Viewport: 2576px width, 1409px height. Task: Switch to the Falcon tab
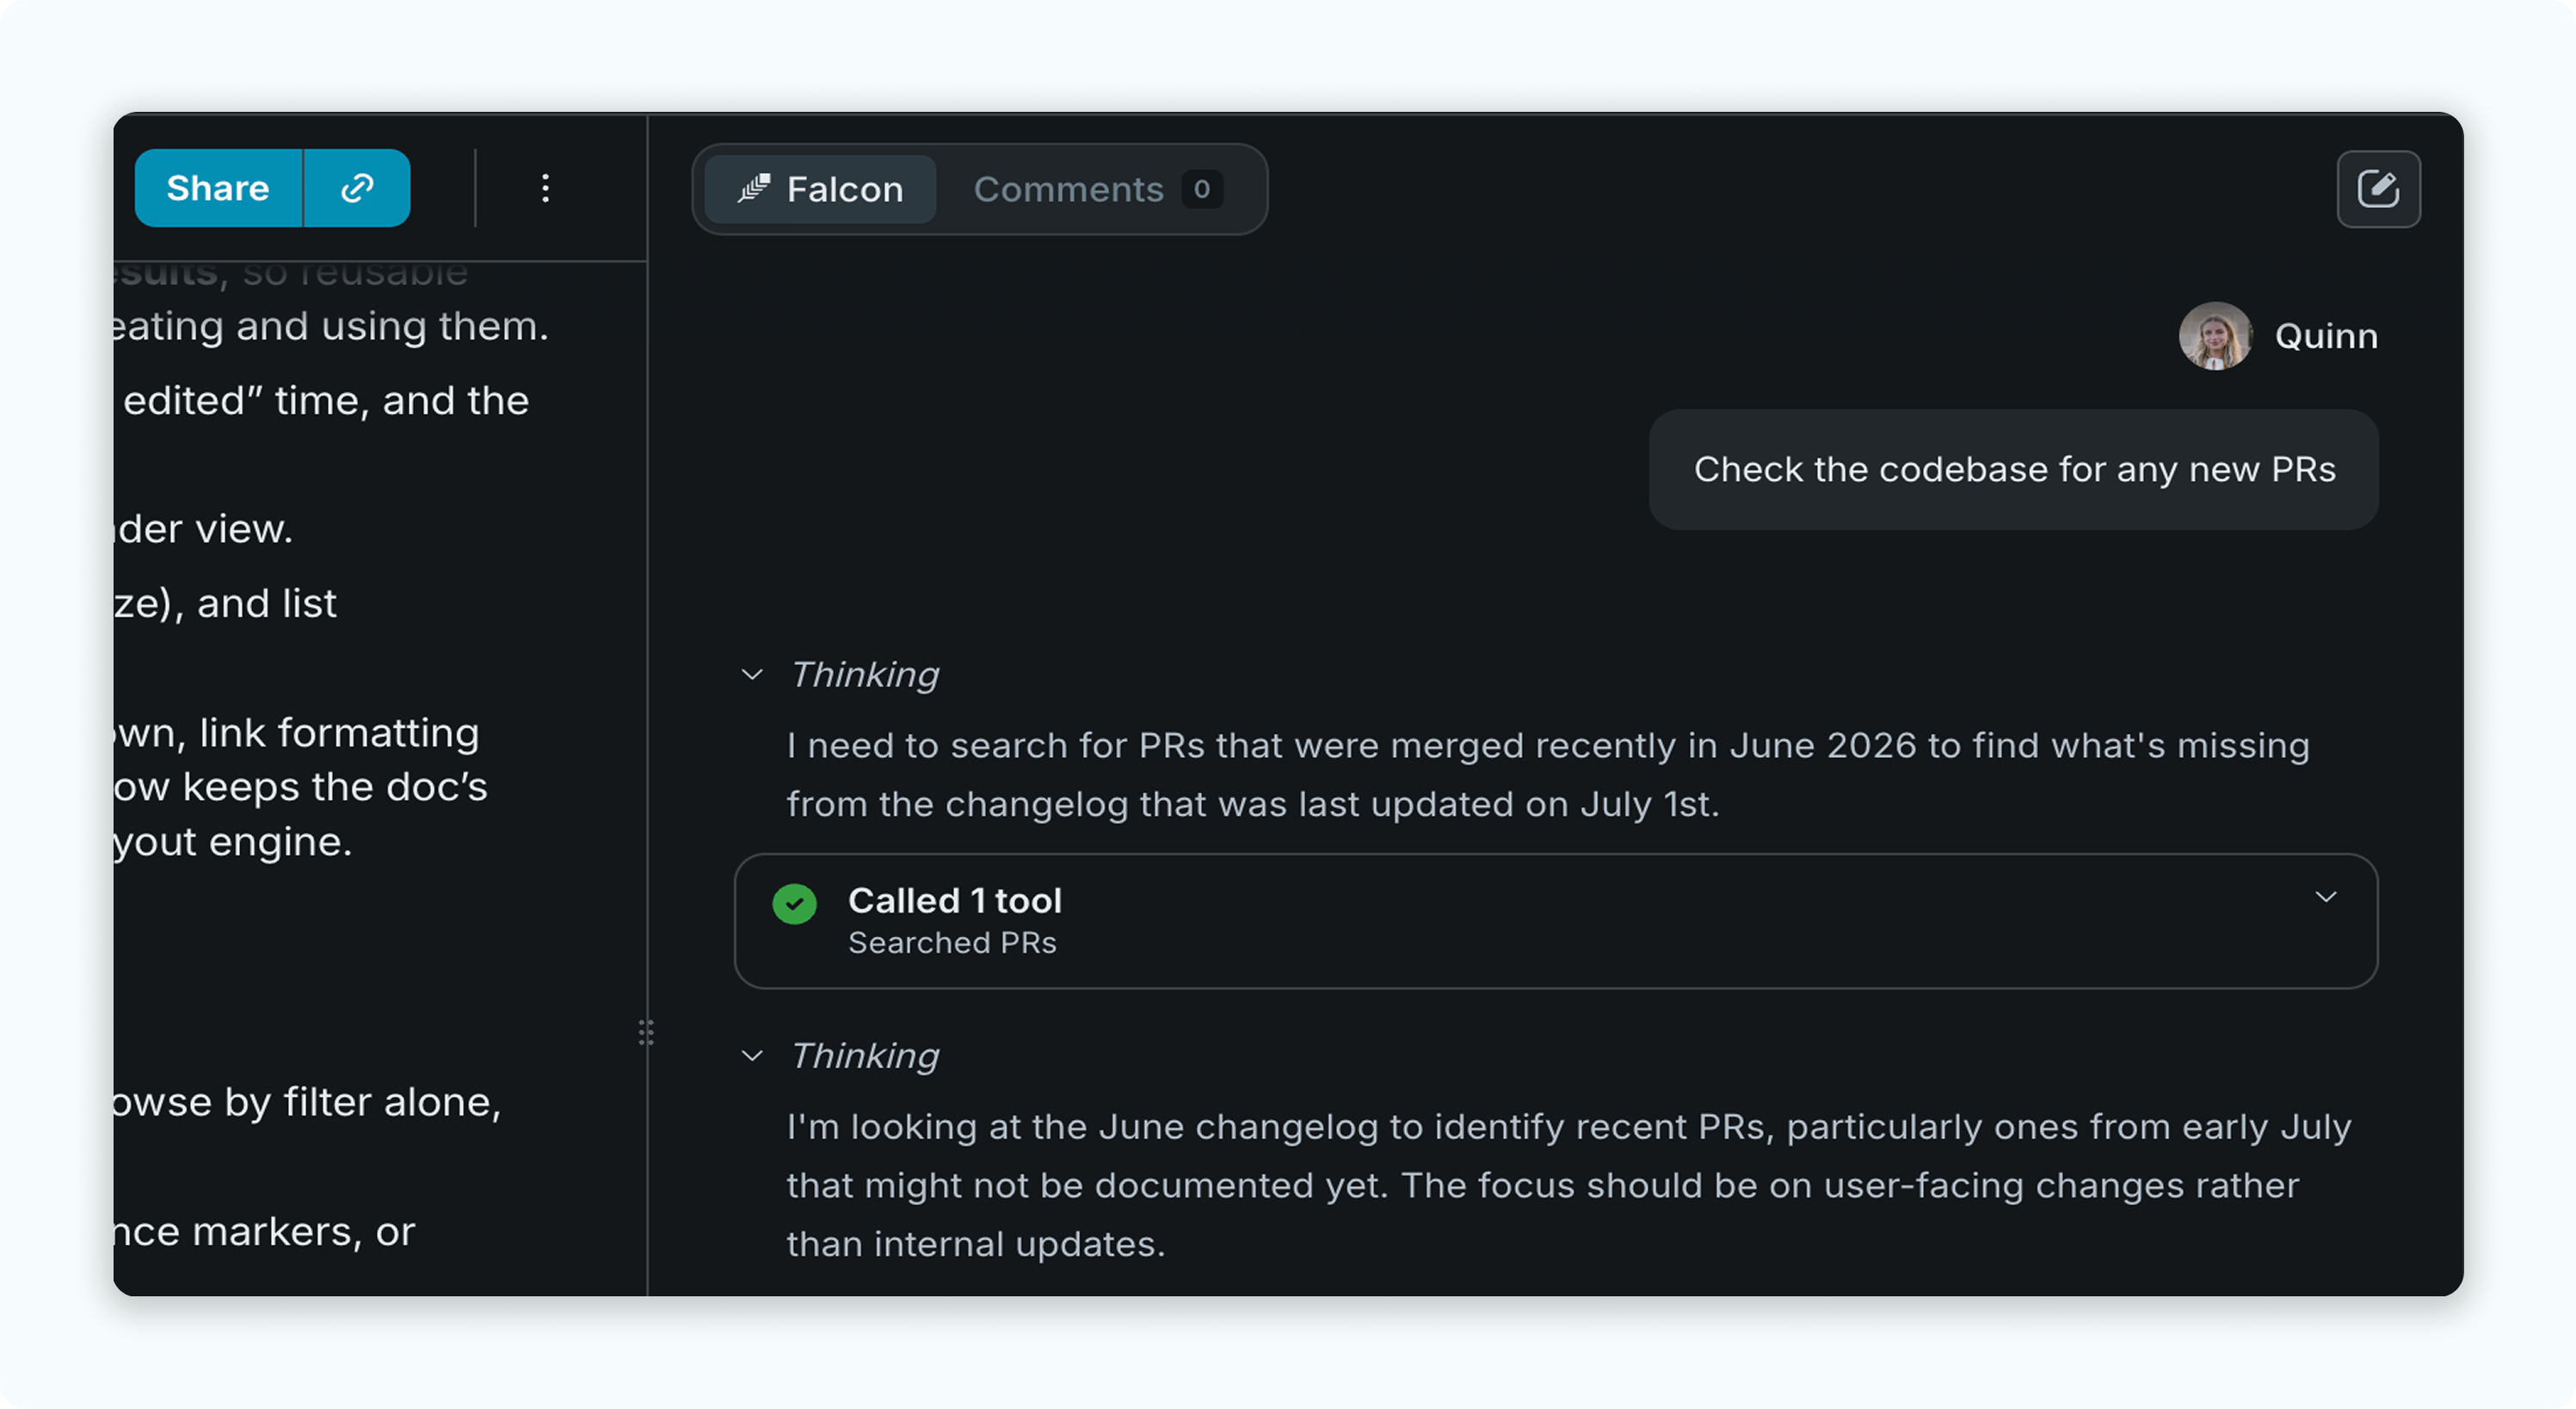coord(820,189)
